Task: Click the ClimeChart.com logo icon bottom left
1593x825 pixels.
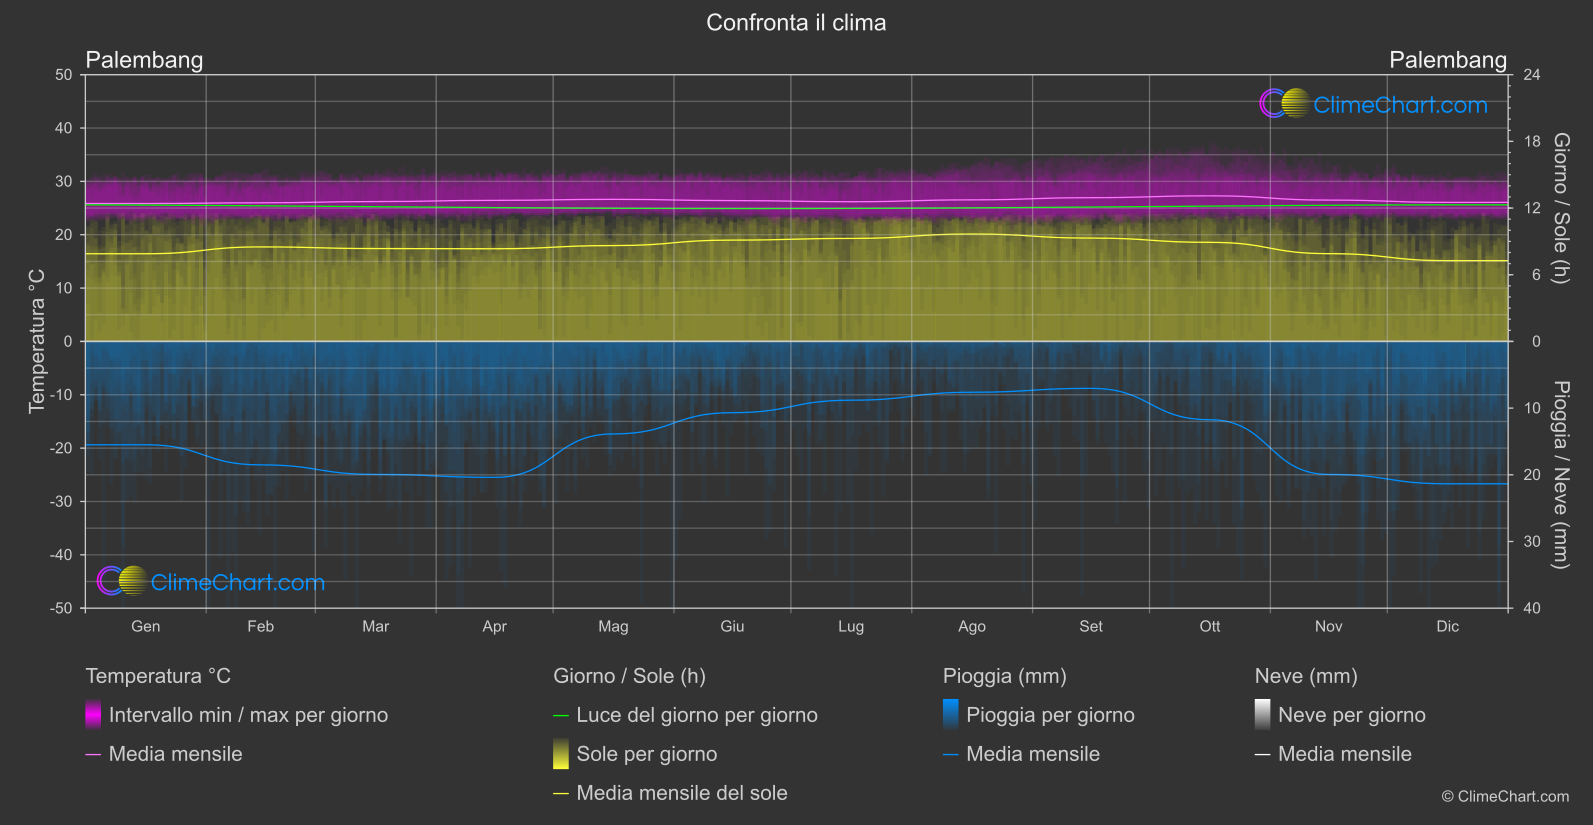Action: point(122,580)
